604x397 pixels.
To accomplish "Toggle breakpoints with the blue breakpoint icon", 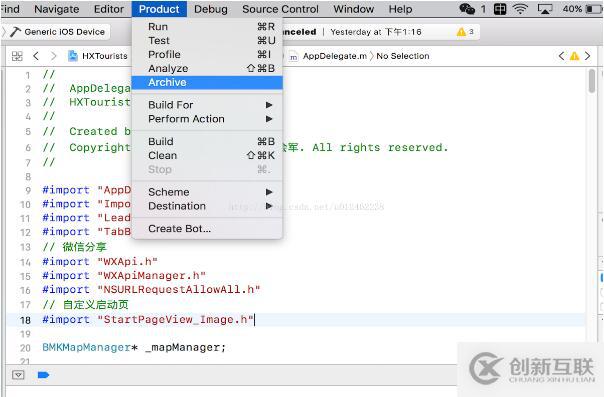I will click(x=43, y=375).
